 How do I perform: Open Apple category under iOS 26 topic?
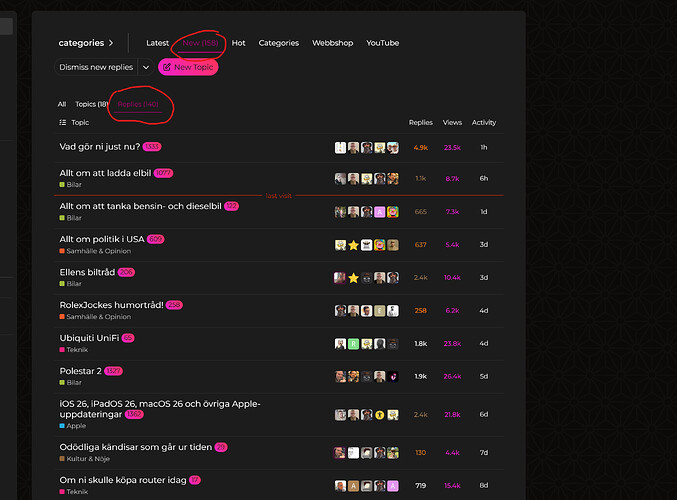click(73, 426)
